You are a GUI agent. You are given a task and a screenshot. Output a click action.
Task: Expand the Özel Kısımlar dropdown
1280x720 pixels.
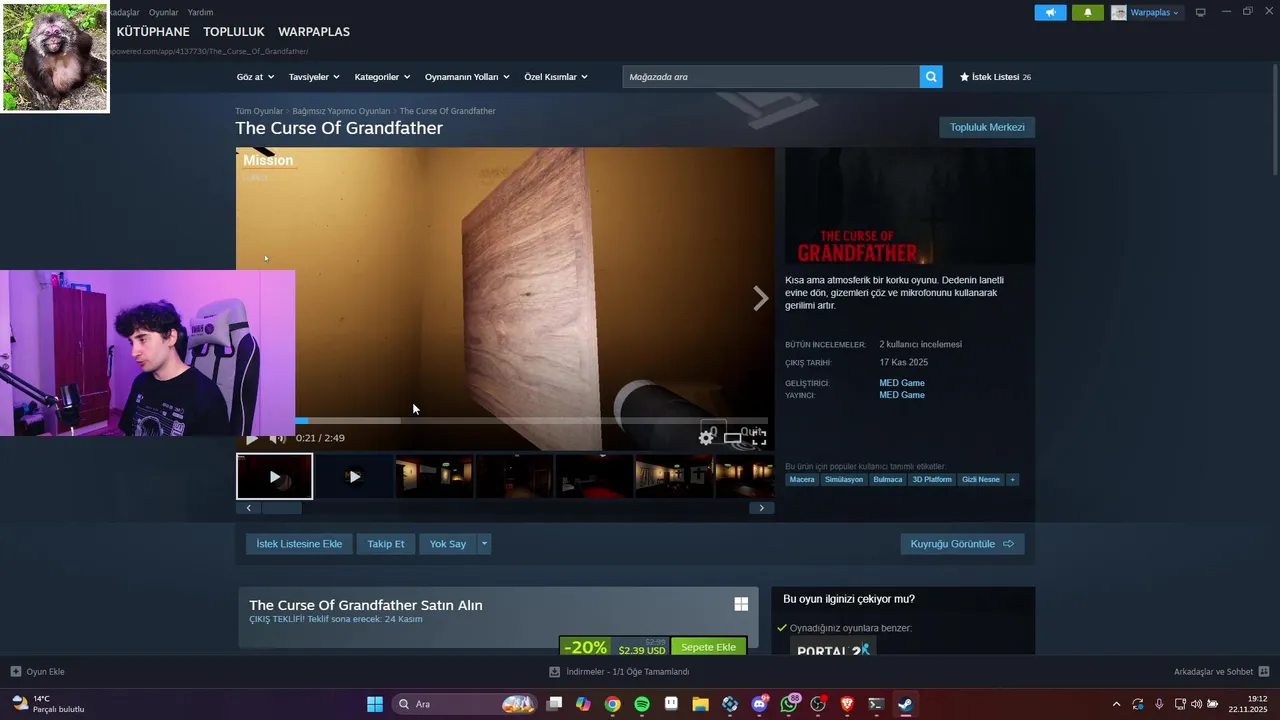coord(556,77)
